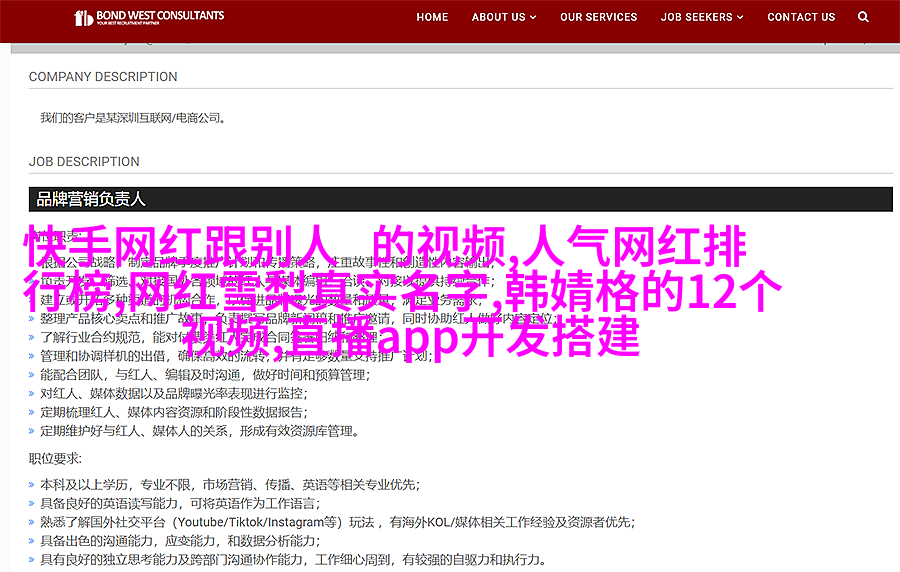The image size is (900, 572).
Task: Click the Company Description heading
Action: click(x=103, y=77)
